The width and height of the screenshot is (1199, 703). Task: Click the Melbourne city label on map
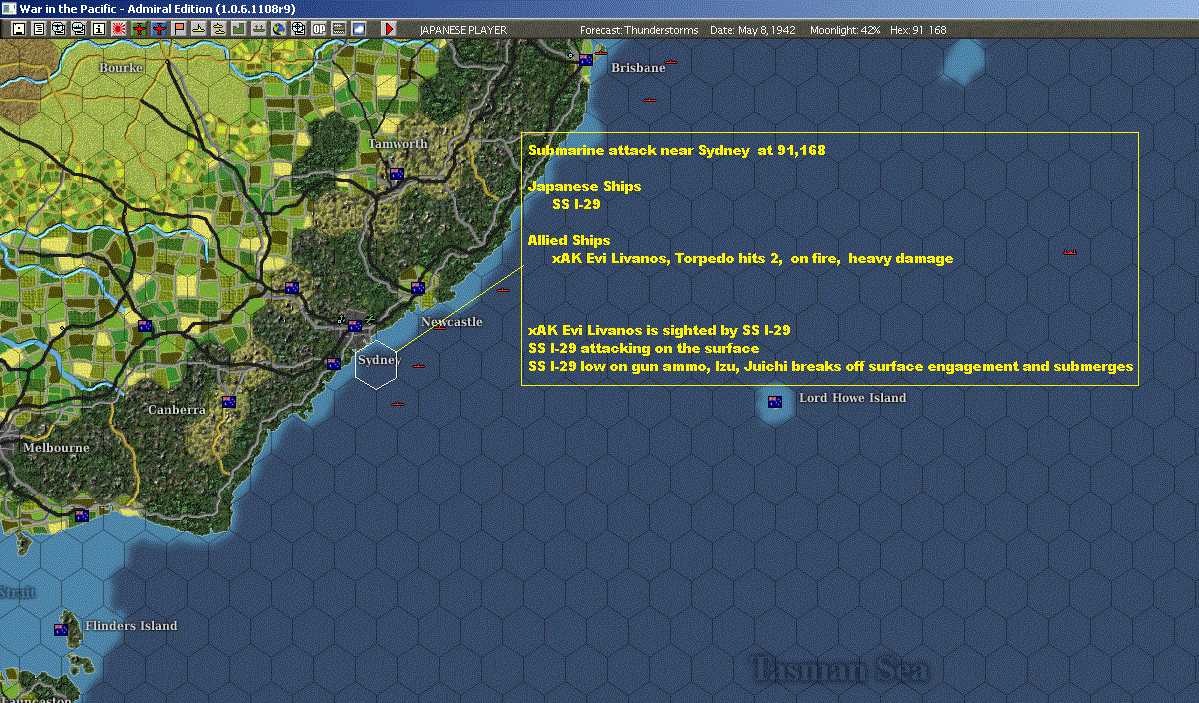pyautogui.click(x=56, y=448)
